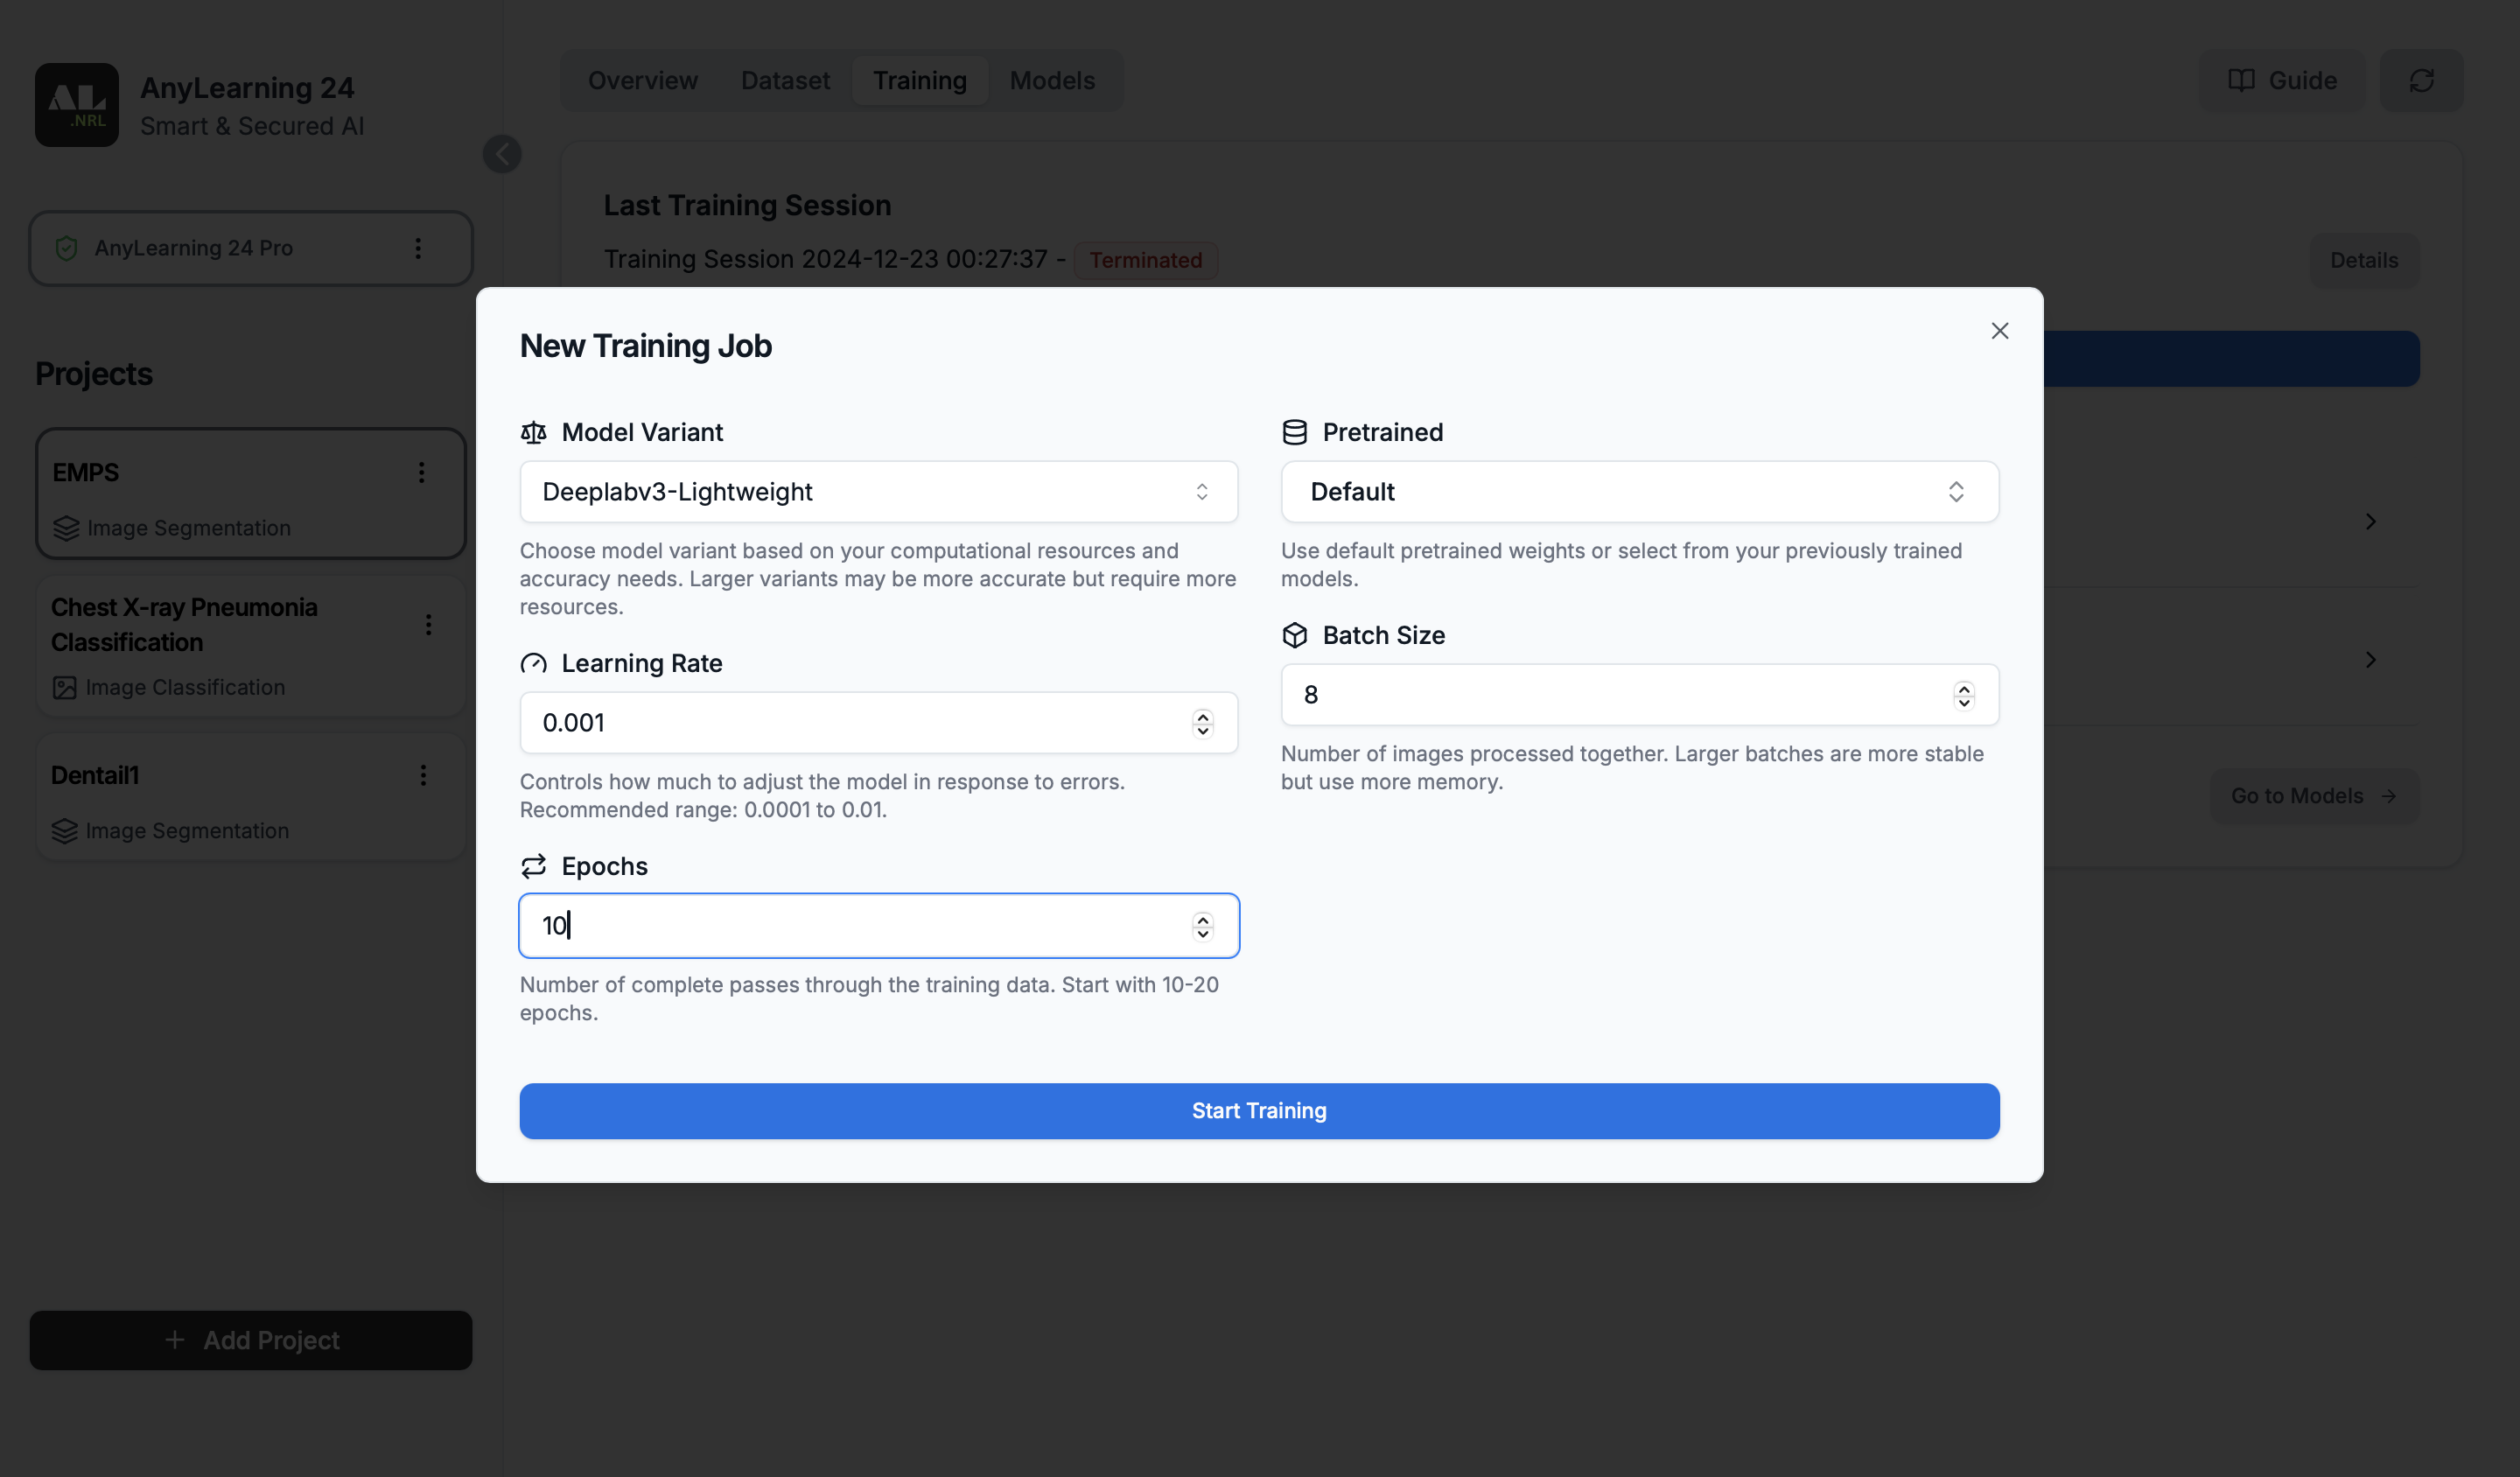This screenshot has width=2520, height=1477.
Task: Click the AnyLearning 24 logo icon
Action: point(76,104)
